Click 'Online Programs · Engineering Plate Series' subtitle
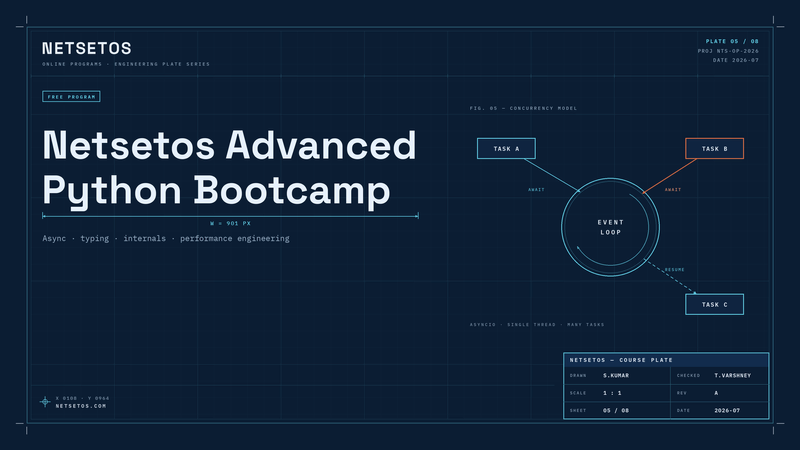Viewport: 800px width, 450px height. (x=126, y=64)
